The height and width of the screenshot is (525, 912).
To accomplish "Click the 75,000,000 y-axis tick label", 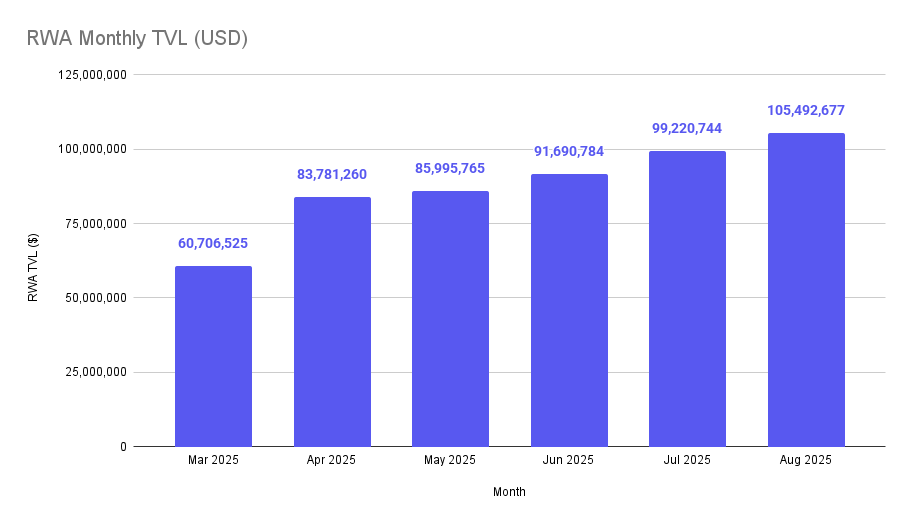I will point(95,224).
